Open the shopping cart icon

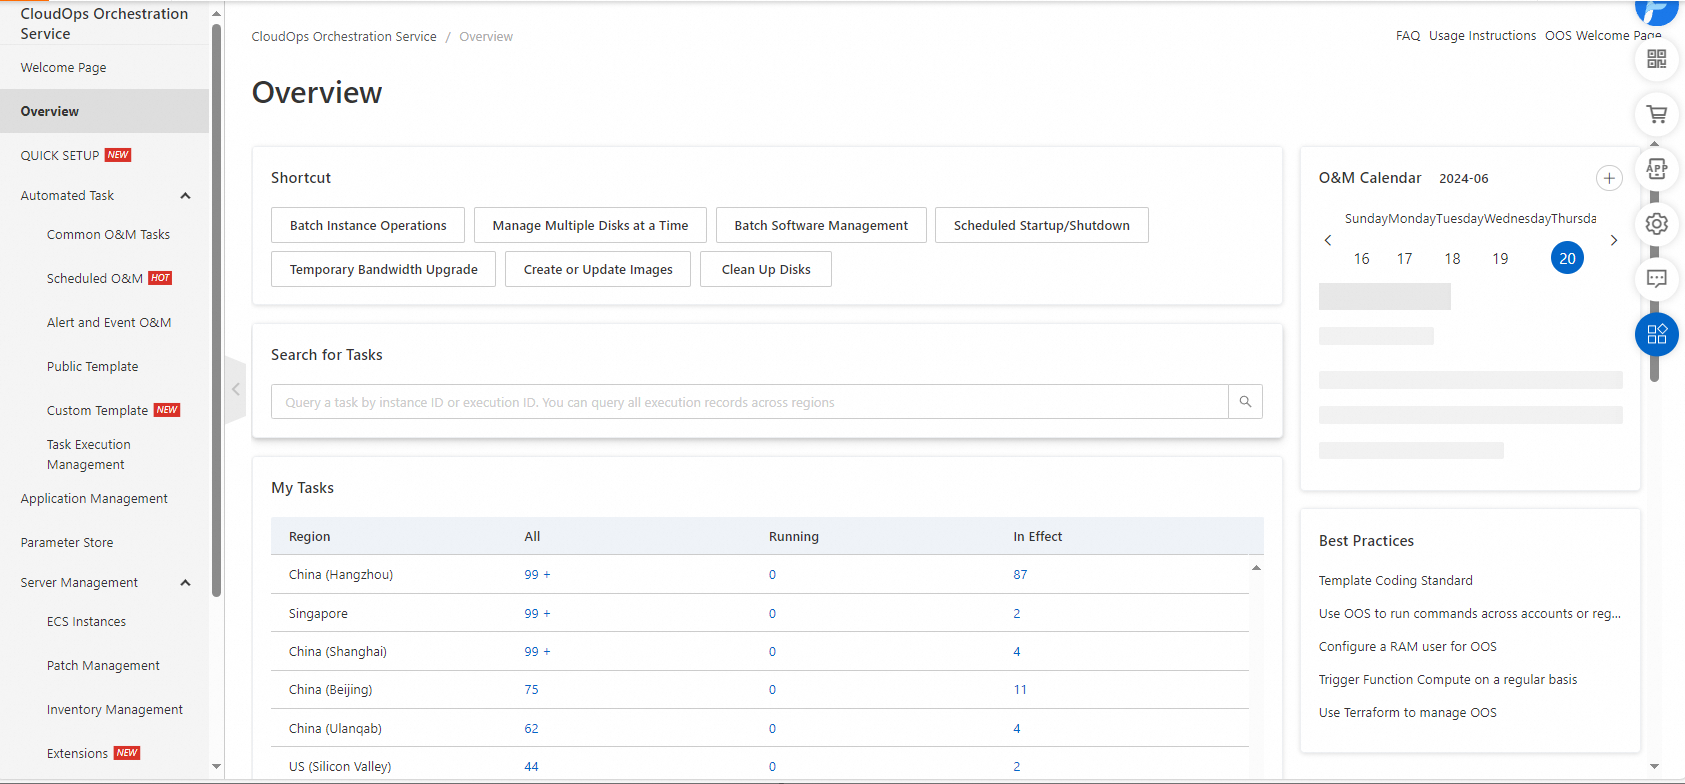[x=1656, y=114]
